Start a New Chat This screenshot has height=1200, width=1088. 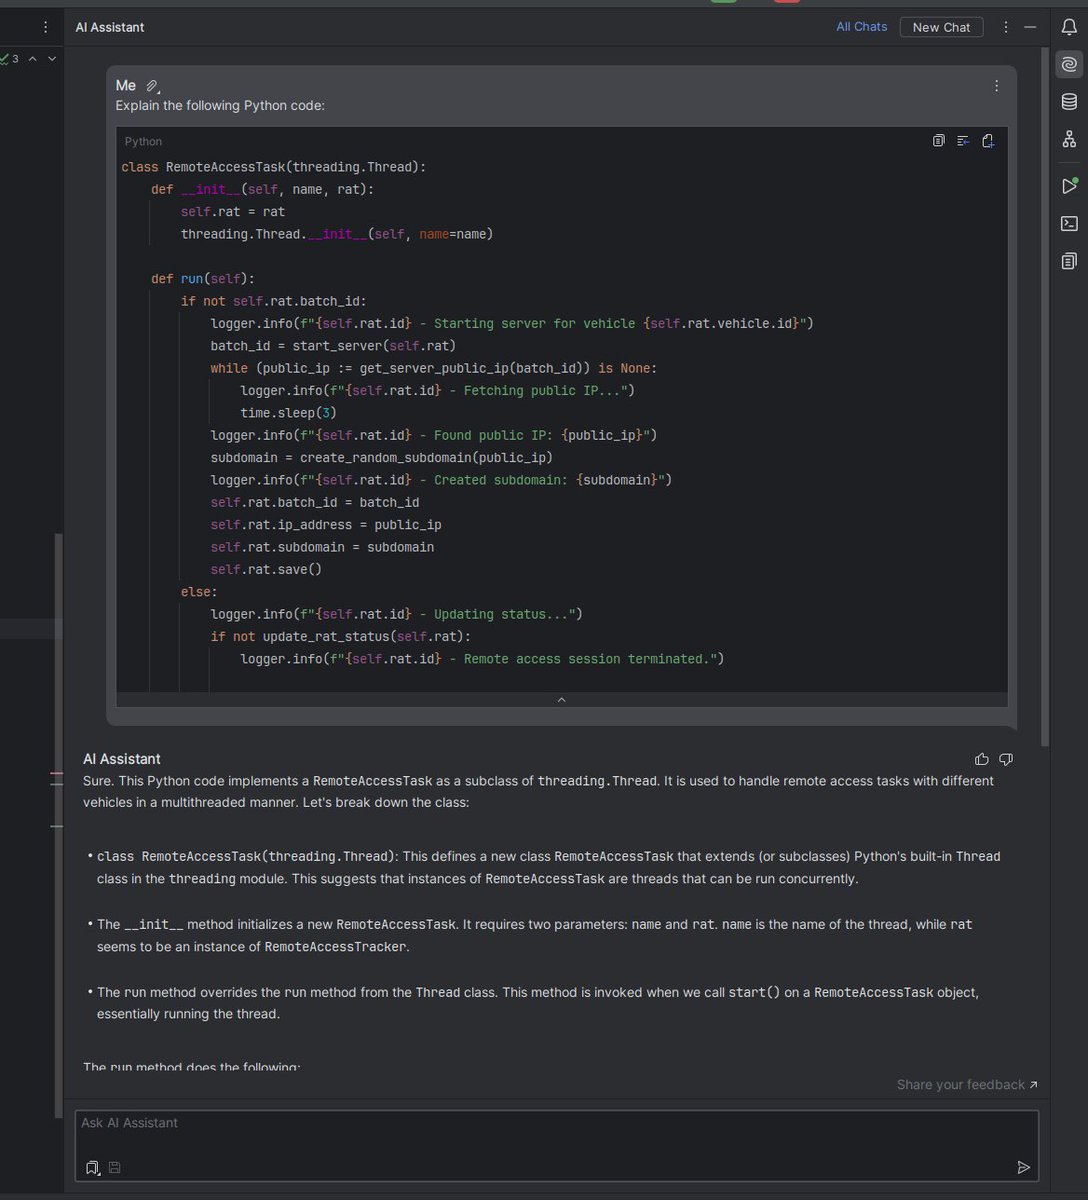(941, 27)
